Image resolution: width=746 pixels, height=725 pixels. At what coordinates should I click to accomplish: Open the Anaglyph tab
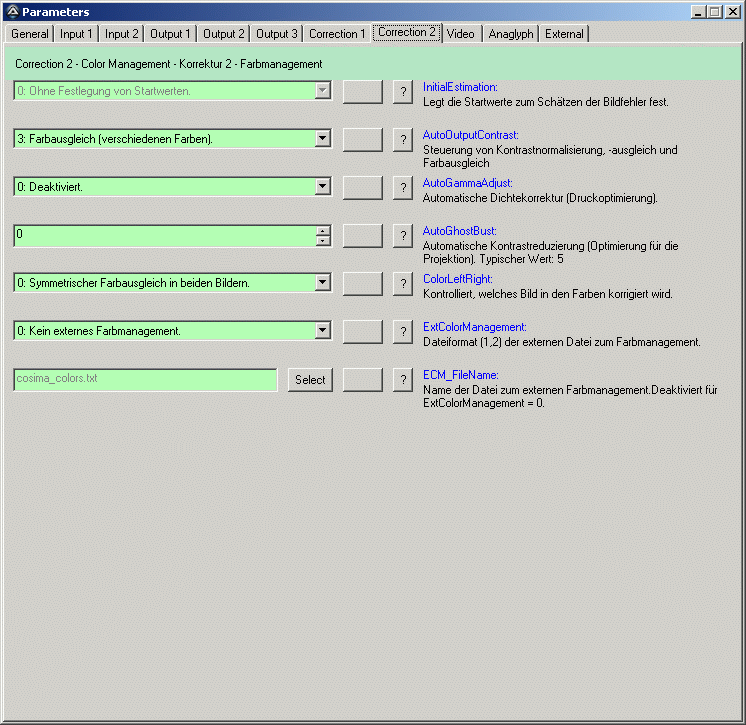click(x=510, y=34)
